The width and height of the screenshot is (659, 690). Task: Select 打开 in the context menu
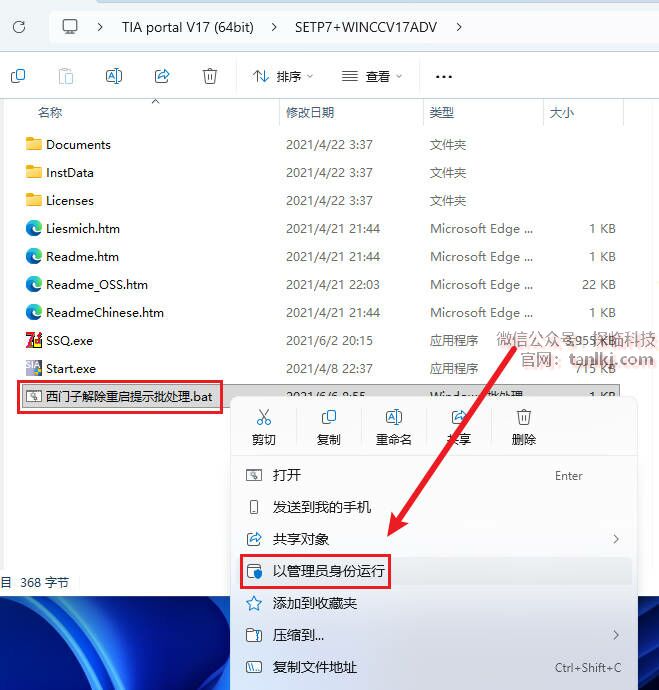pos(434,475)
